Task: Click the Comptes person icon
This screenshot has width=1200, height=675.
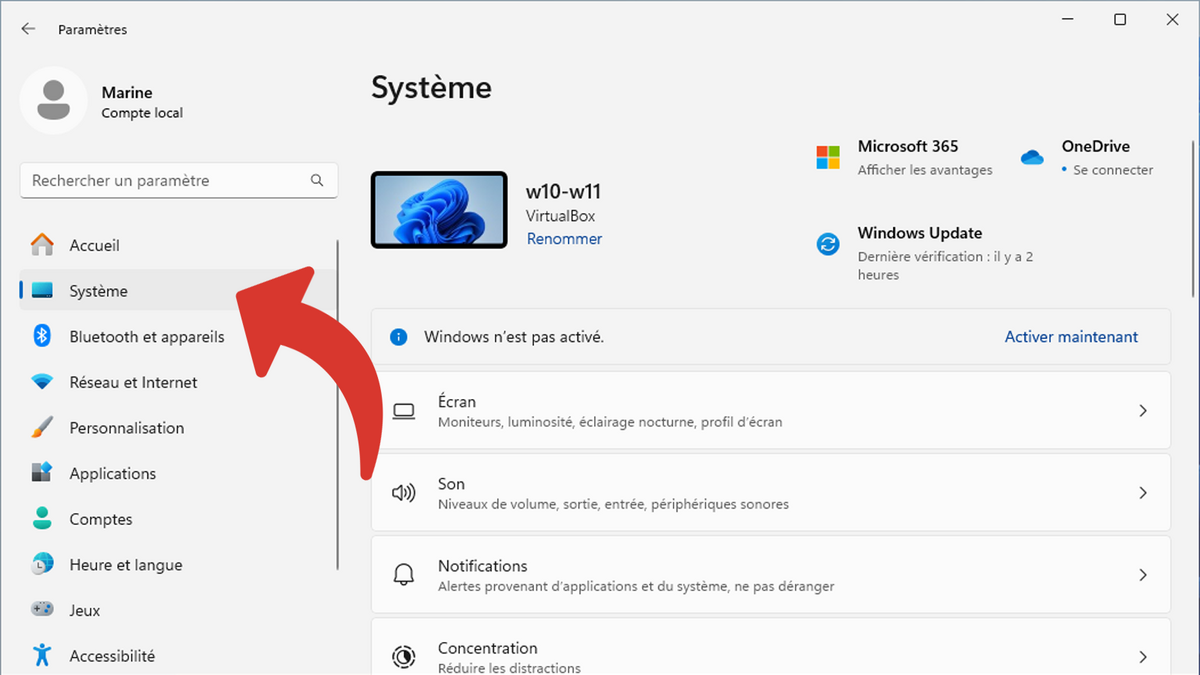Action: pyautogui.click(x=42, y=519)
